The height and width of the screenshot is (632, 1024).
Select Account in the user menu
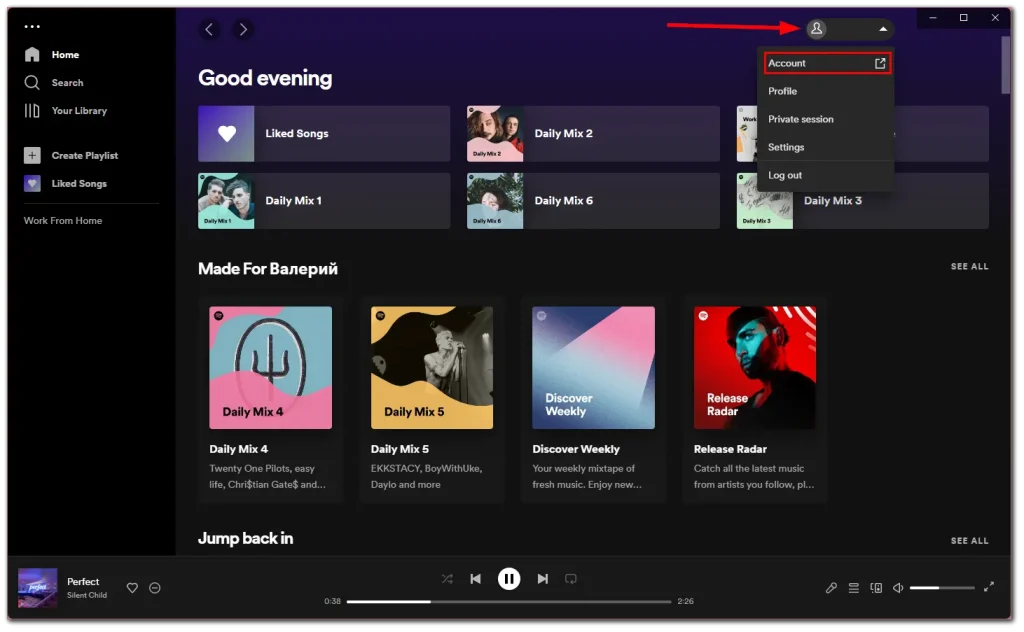pos(827,63)
